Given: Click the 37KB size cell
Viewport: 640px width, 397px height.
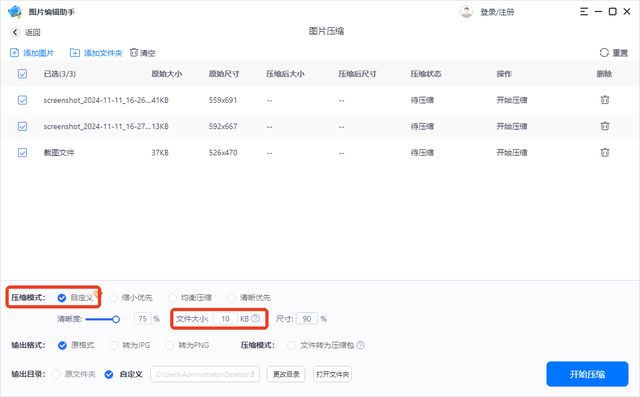Looking at the screenshot, I should coord(160,153).
